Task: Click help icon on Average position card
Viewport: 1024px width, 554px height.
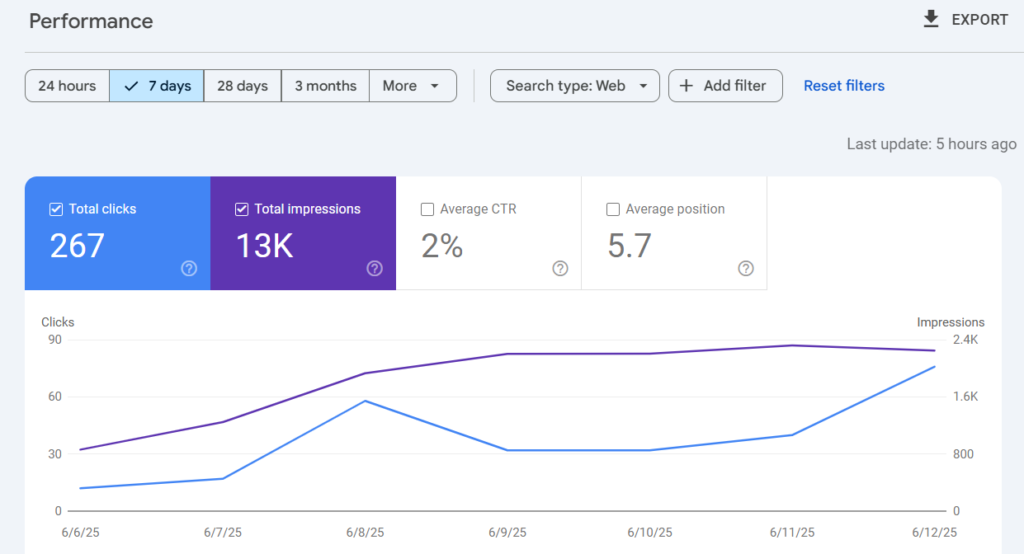Action: [x=745, y=269]
